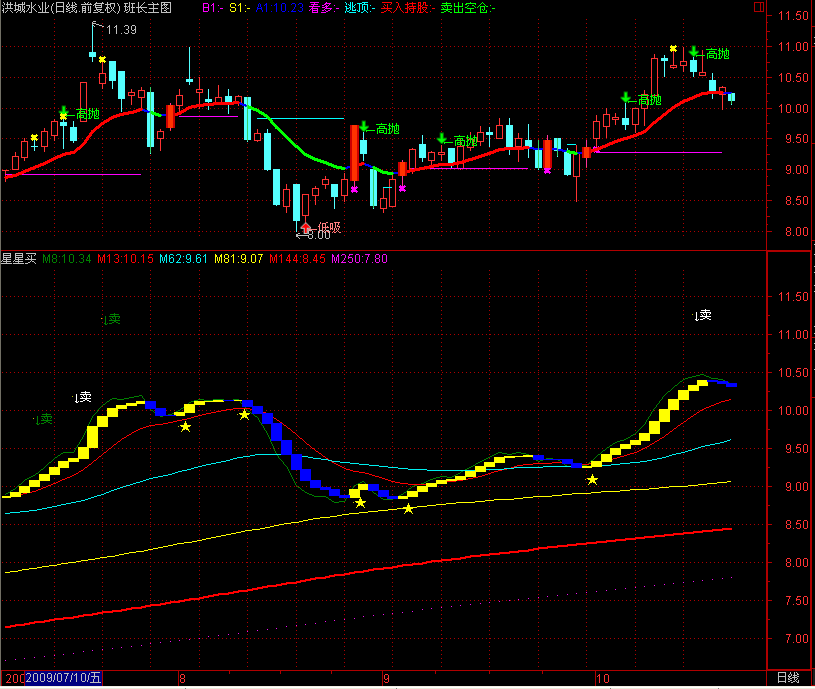Click the 8.00 price label on upper axis
Image resolution: width=815 pixels, height=689 pixels.
(x=797, y=231)
